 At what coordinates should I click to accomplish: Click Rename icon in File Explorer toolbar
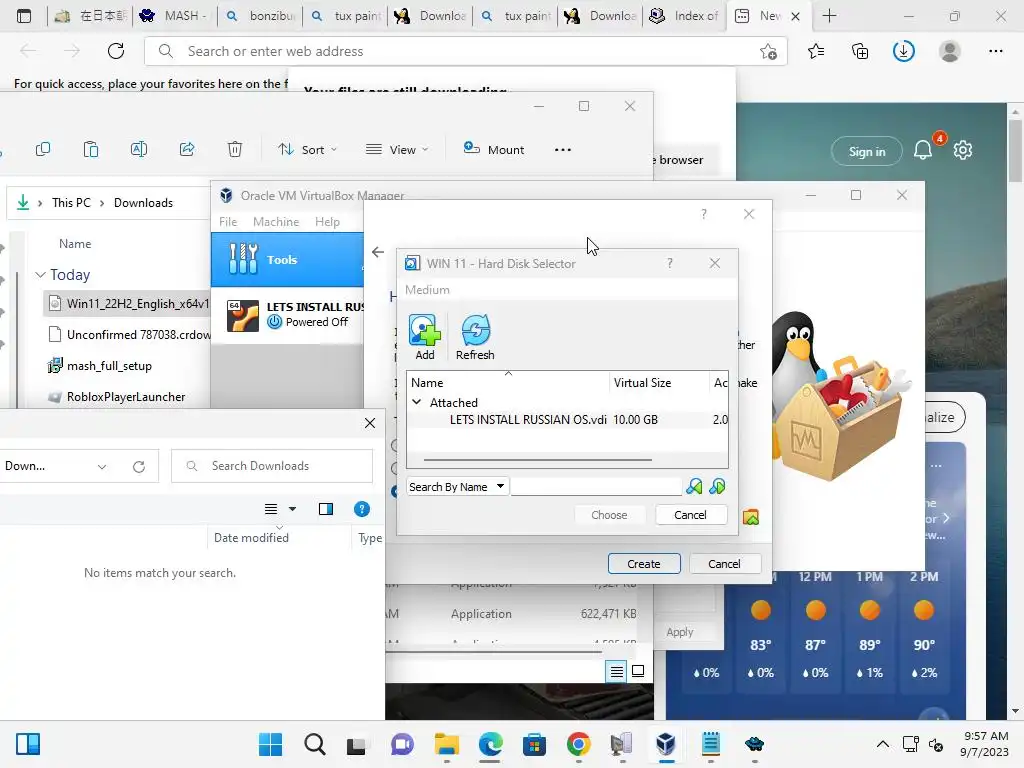coord(138,150)
